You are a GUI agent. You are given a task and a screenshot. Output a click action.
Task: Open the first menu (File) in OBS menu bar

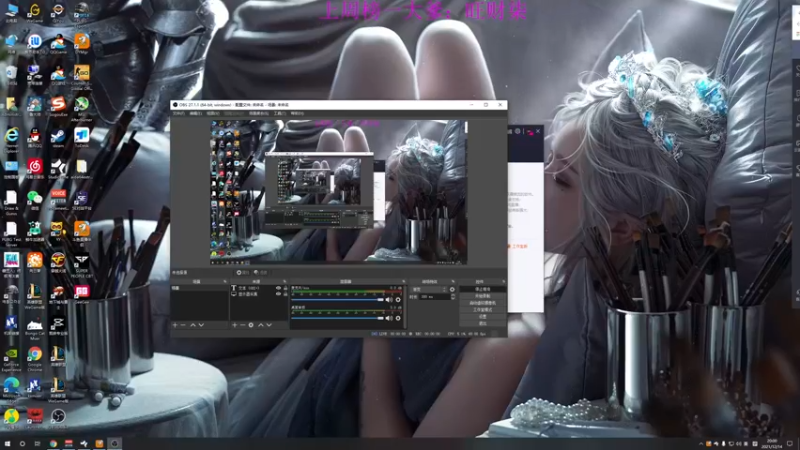(x=179, y=113)
